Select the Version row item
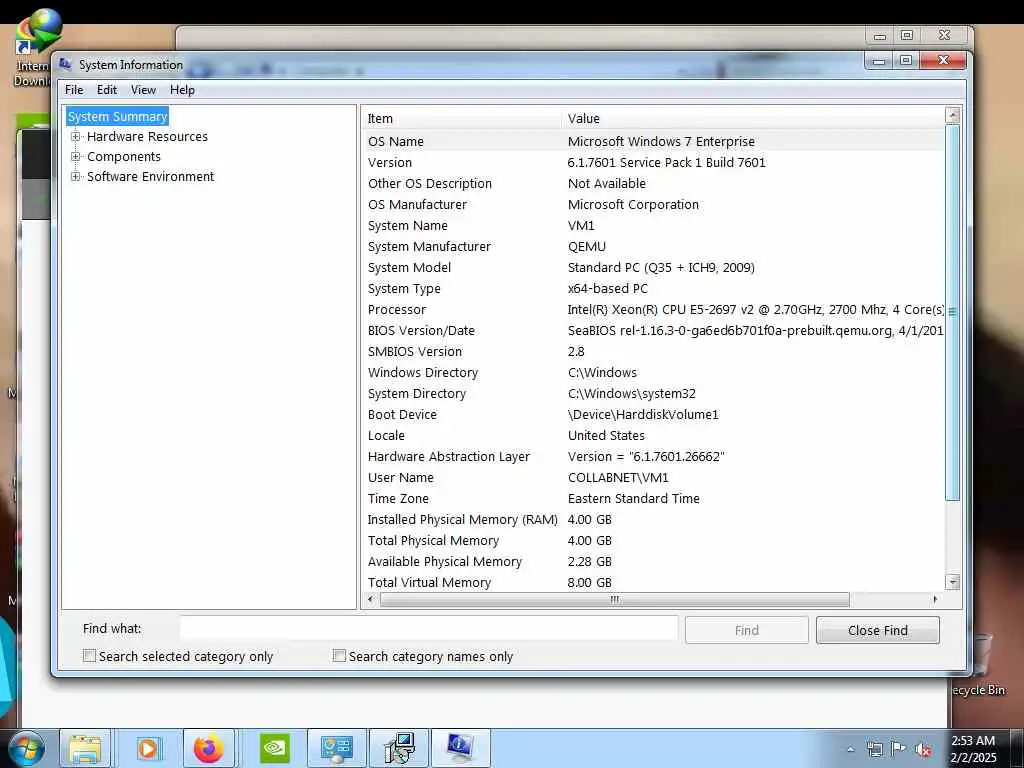The width and height of the screenshot is (1024, 768). [x=655, y=163]
